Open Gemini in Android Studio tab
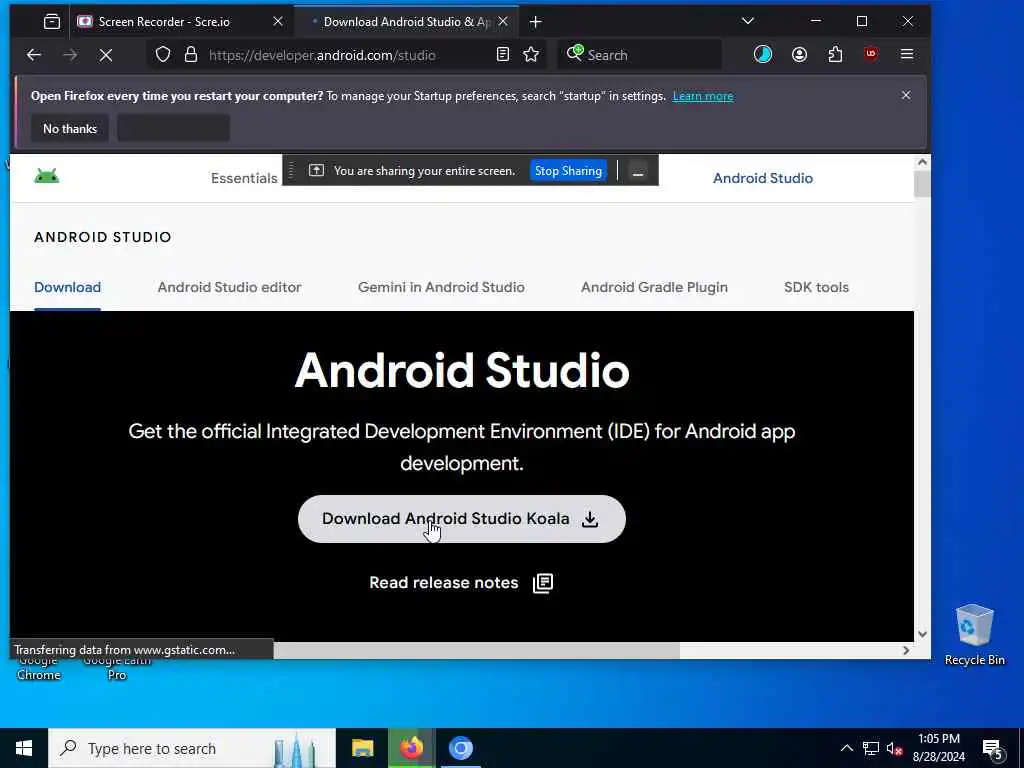 (441, 287)
